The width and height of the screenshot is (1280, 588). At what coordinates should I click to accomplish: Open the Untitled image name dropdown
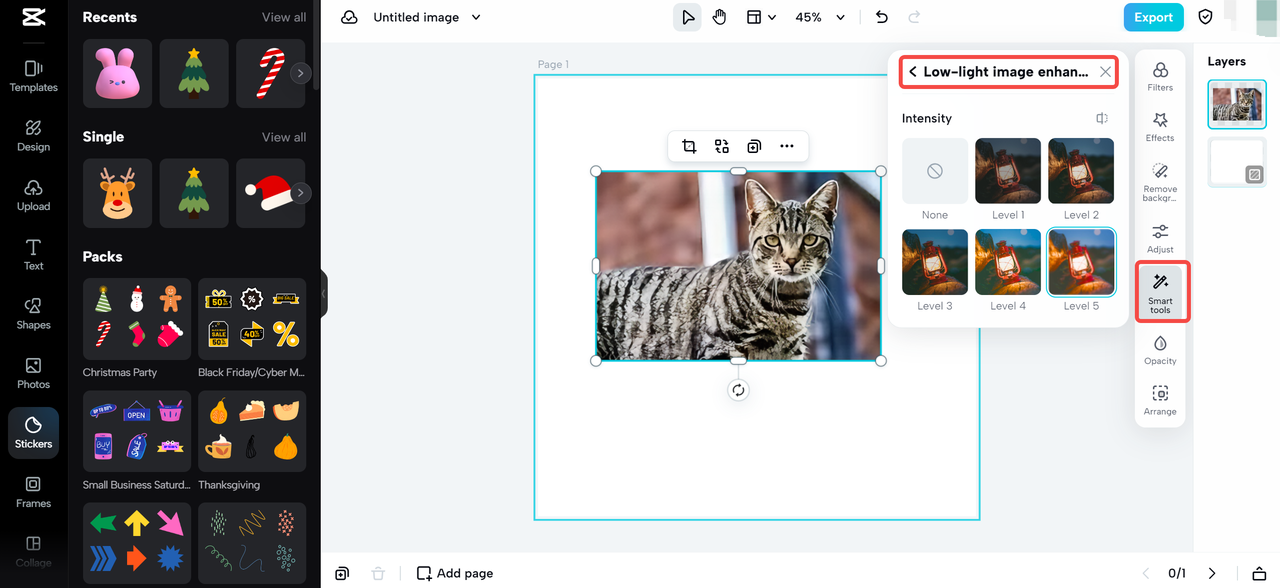pos(476,17)
